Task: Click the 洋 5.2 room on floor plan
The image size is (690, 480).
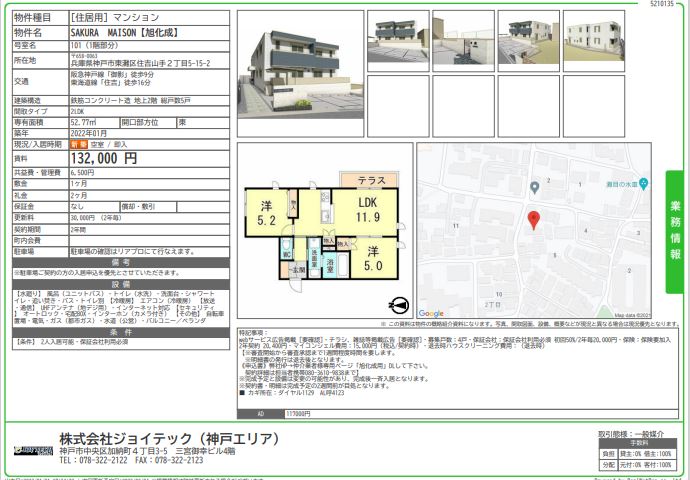Action: click(x=266, y=213)
